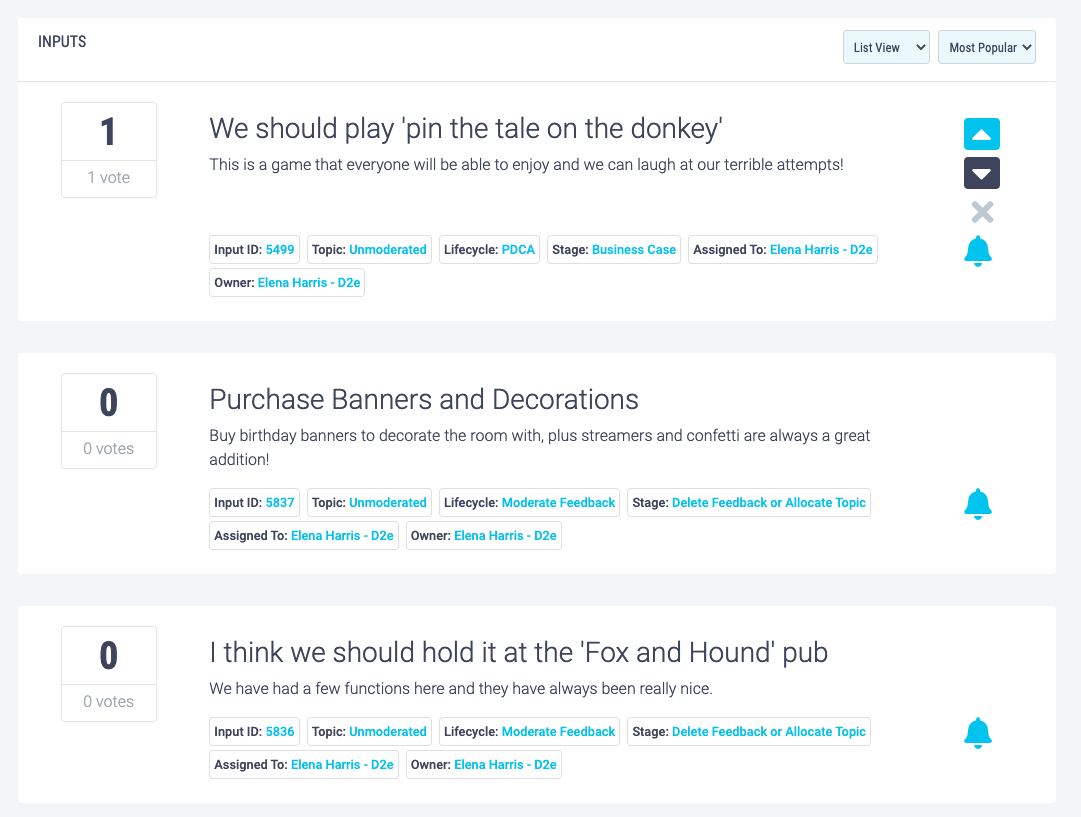Click the bell icon for Purchase Banners and Decorations
The image size is (1081, 817).
(x=978, y=504)
